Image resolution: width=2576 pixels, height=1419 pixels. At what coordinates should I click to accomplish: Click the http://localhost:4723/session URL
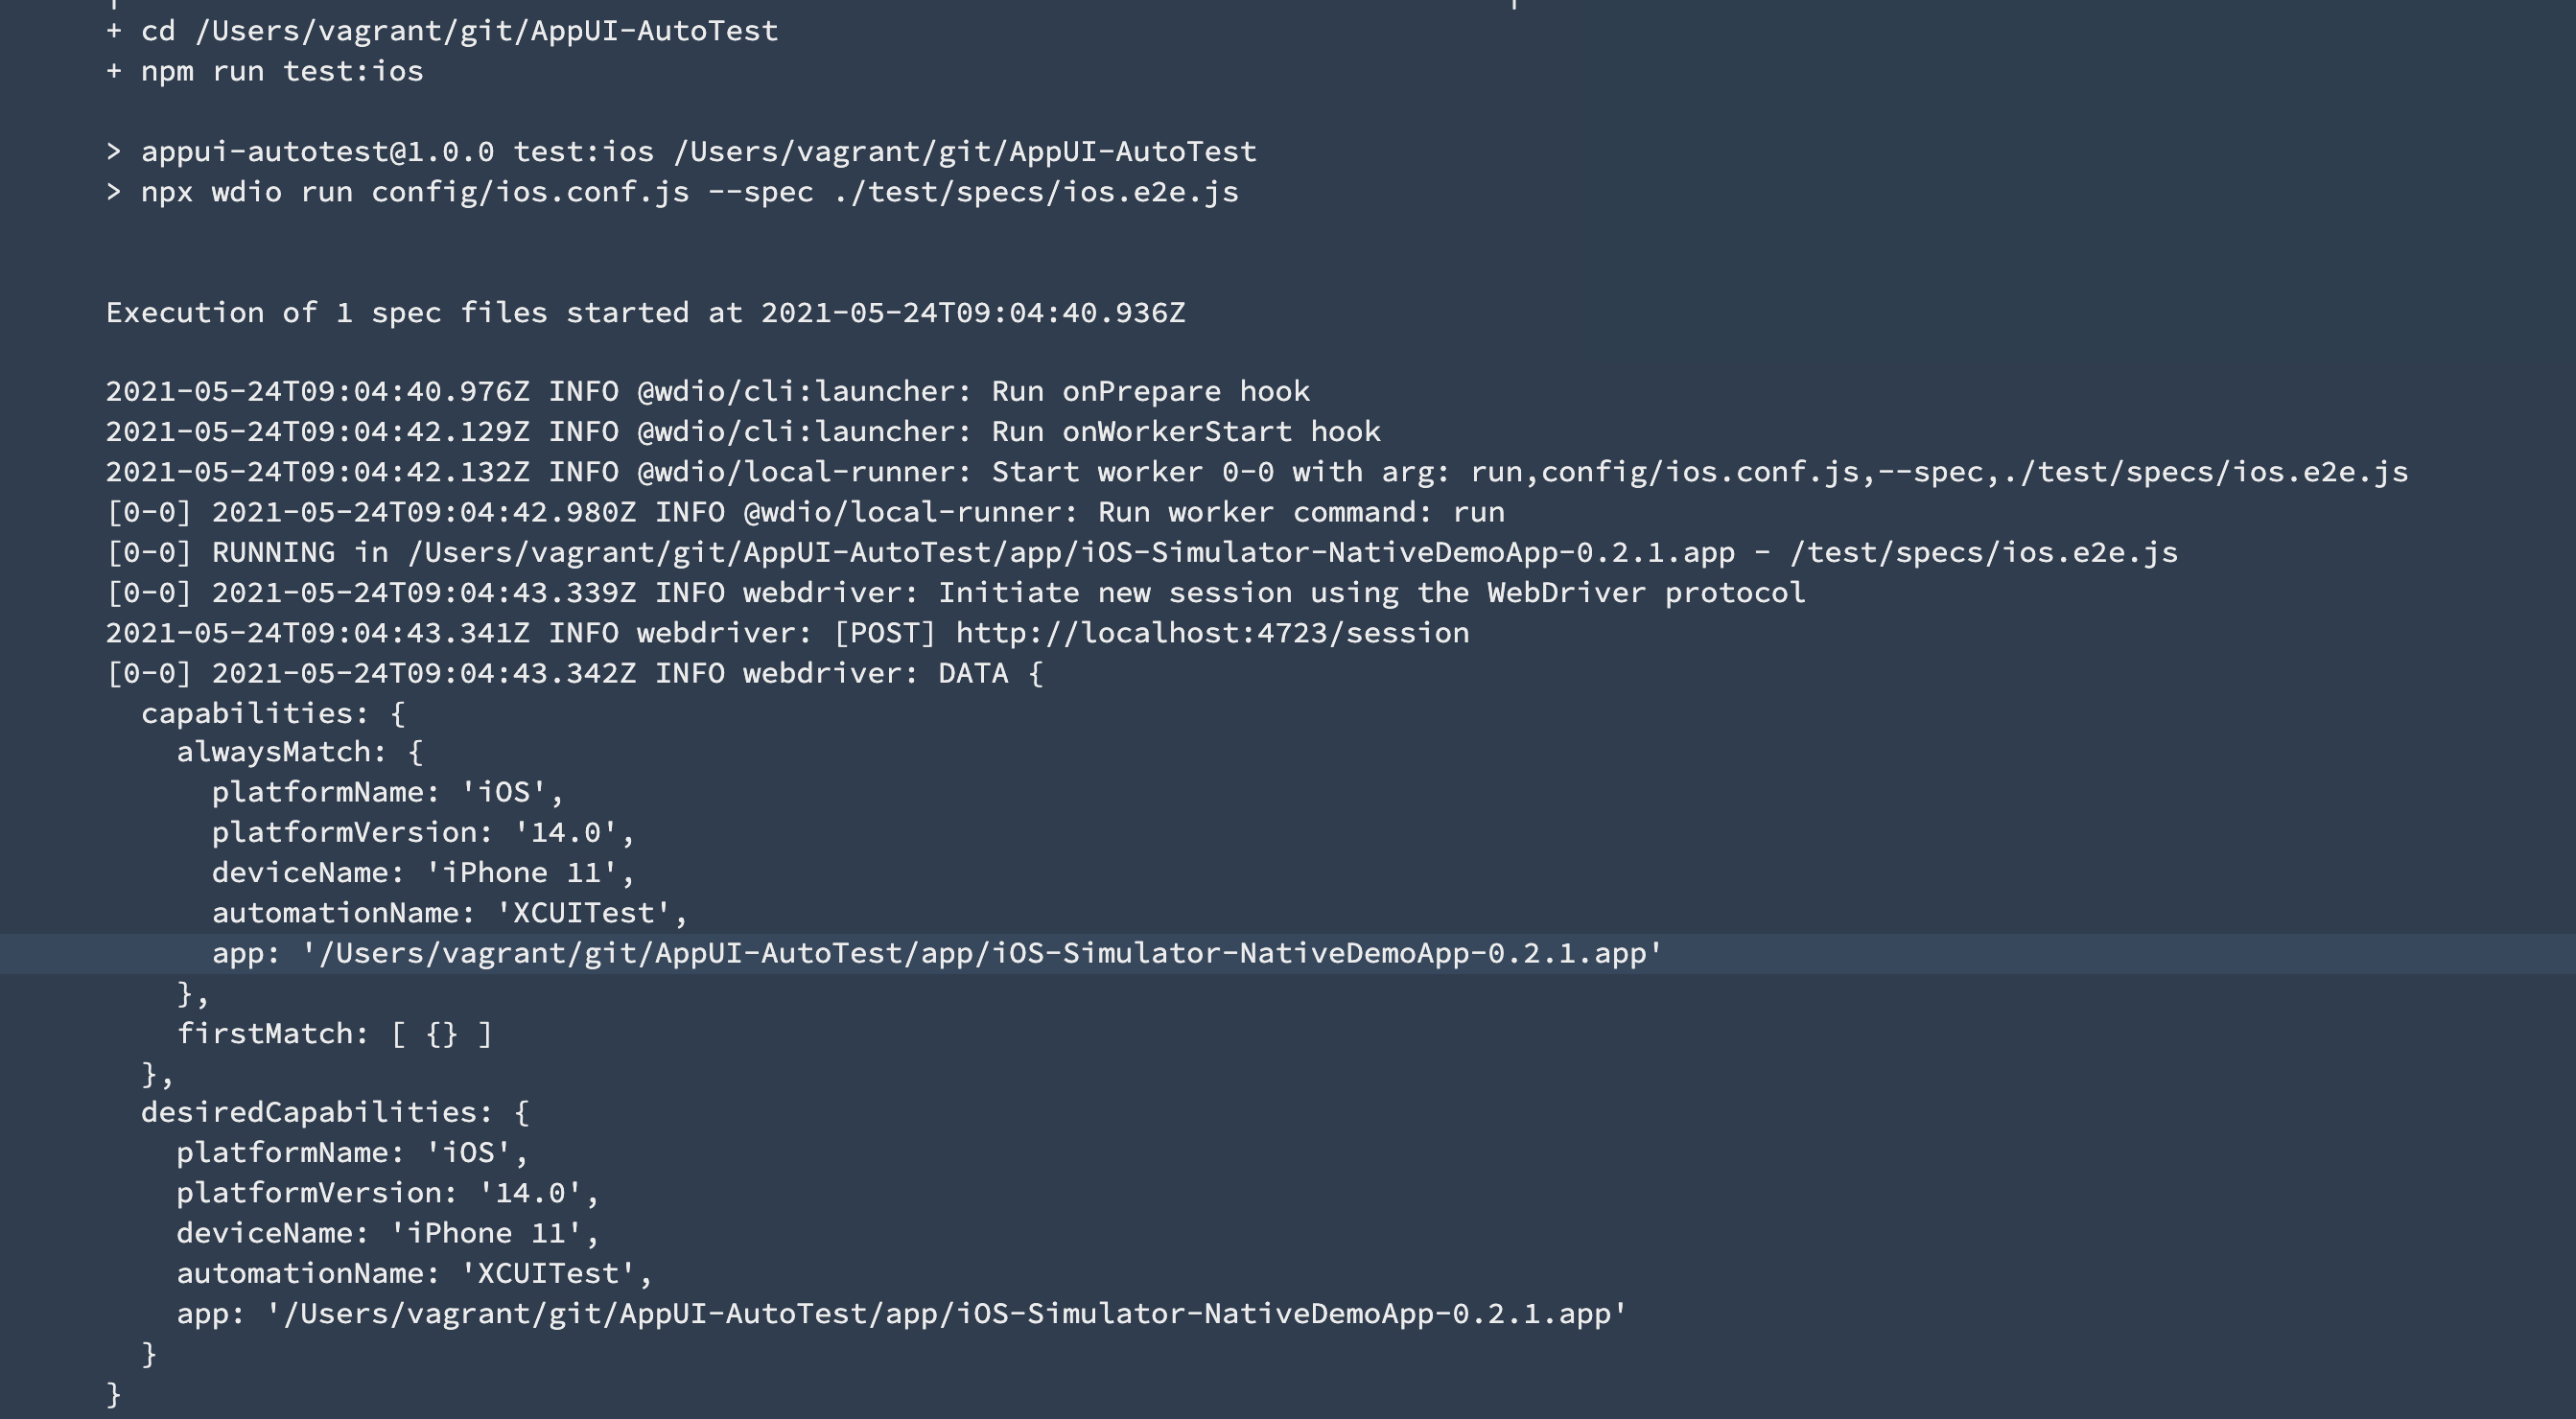tap(1212, 633)
